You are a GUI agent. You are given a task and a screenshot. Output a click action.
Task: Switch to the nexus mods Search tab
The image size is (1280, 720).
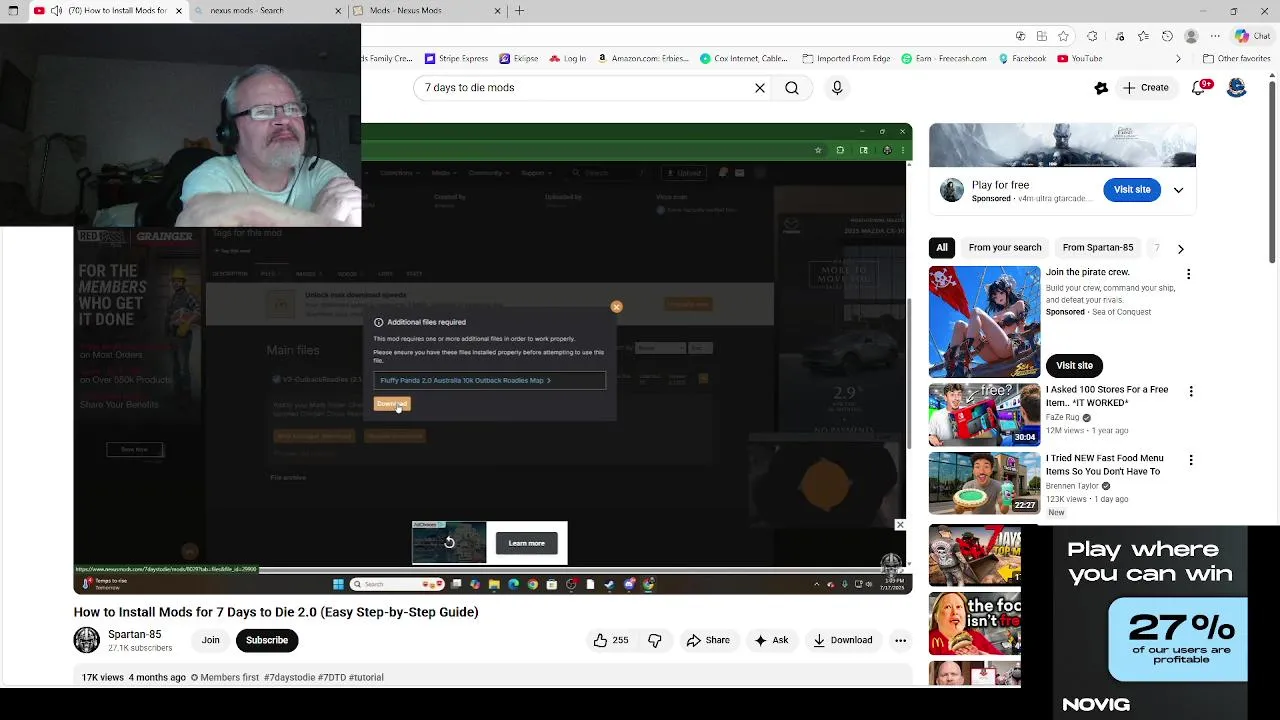click(268, 11)
